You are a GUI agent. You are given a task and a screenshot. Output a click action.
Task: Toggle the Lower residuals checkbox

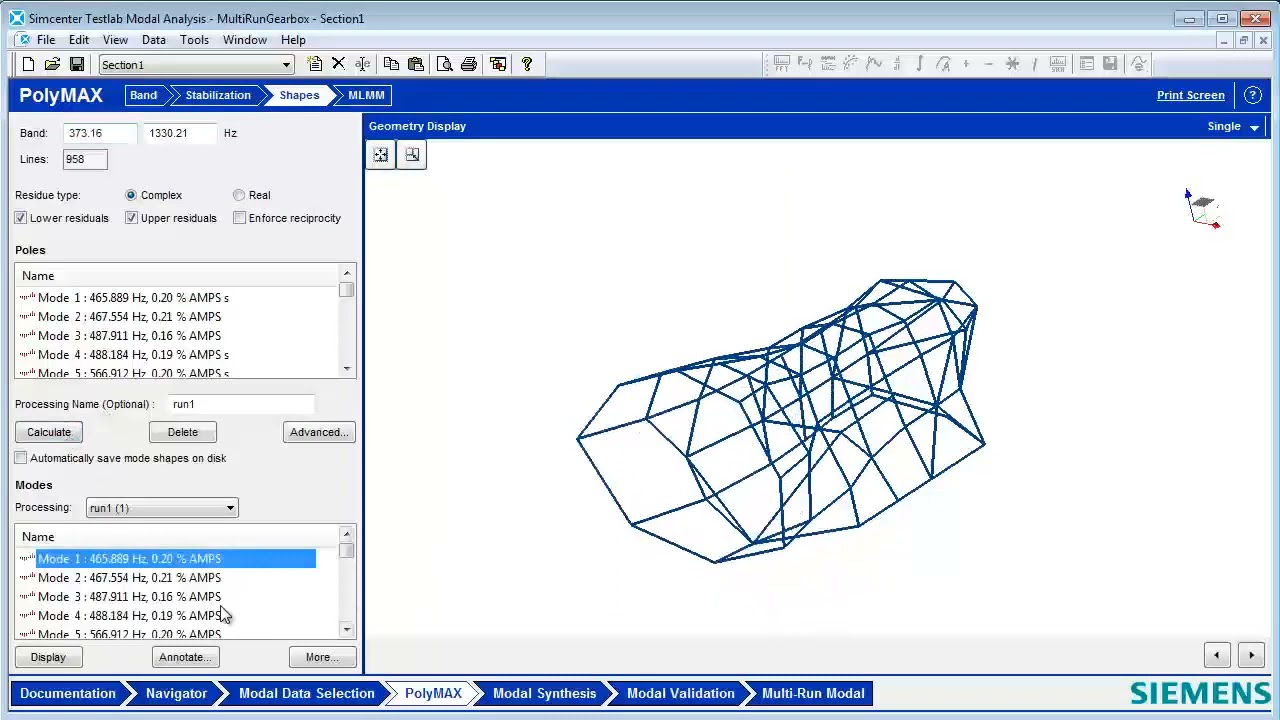(21, 218)
